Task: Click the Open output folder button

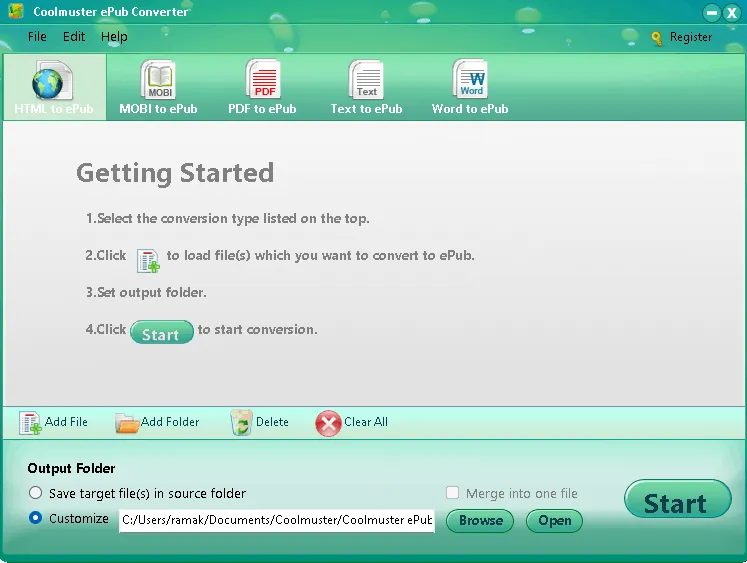Action: click(x=554, y=521)
